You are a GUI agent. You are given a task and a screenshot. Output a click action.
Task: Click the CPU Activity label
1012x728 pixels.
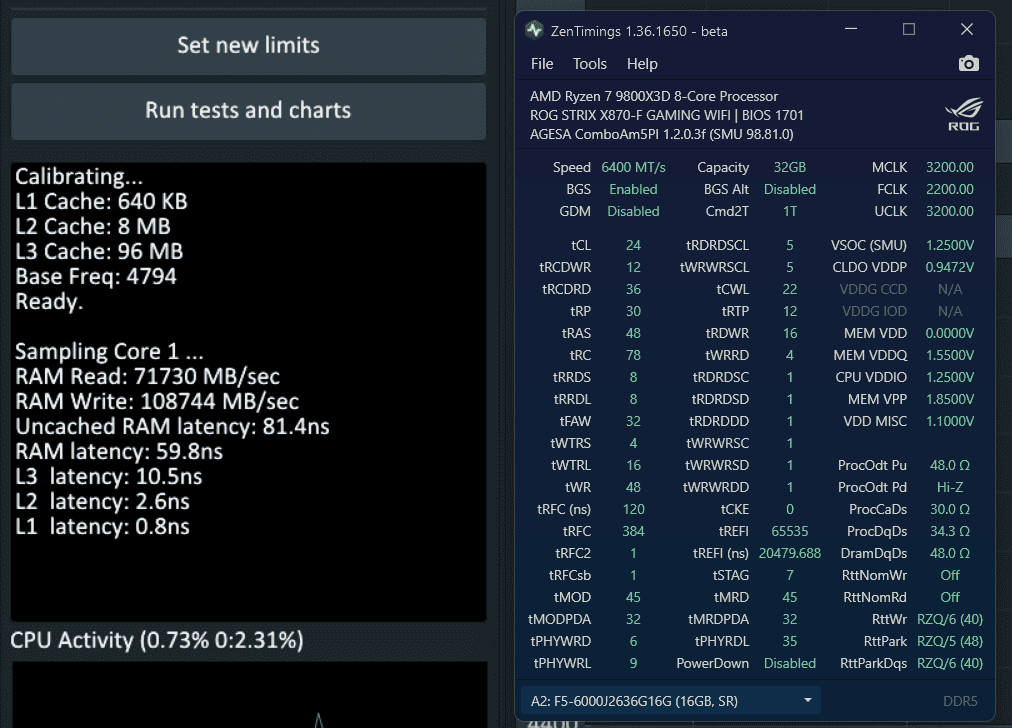pyautogui.click(x=157, y=640)
